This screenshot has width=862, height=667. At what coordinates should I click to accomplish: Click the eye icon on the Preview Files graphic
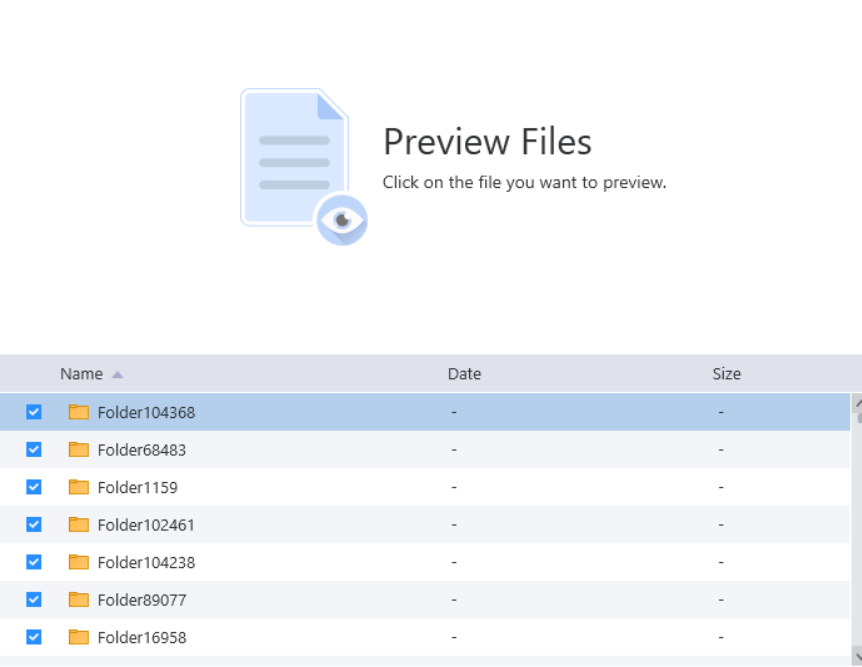pyautogui.click(x=342, y=219)
